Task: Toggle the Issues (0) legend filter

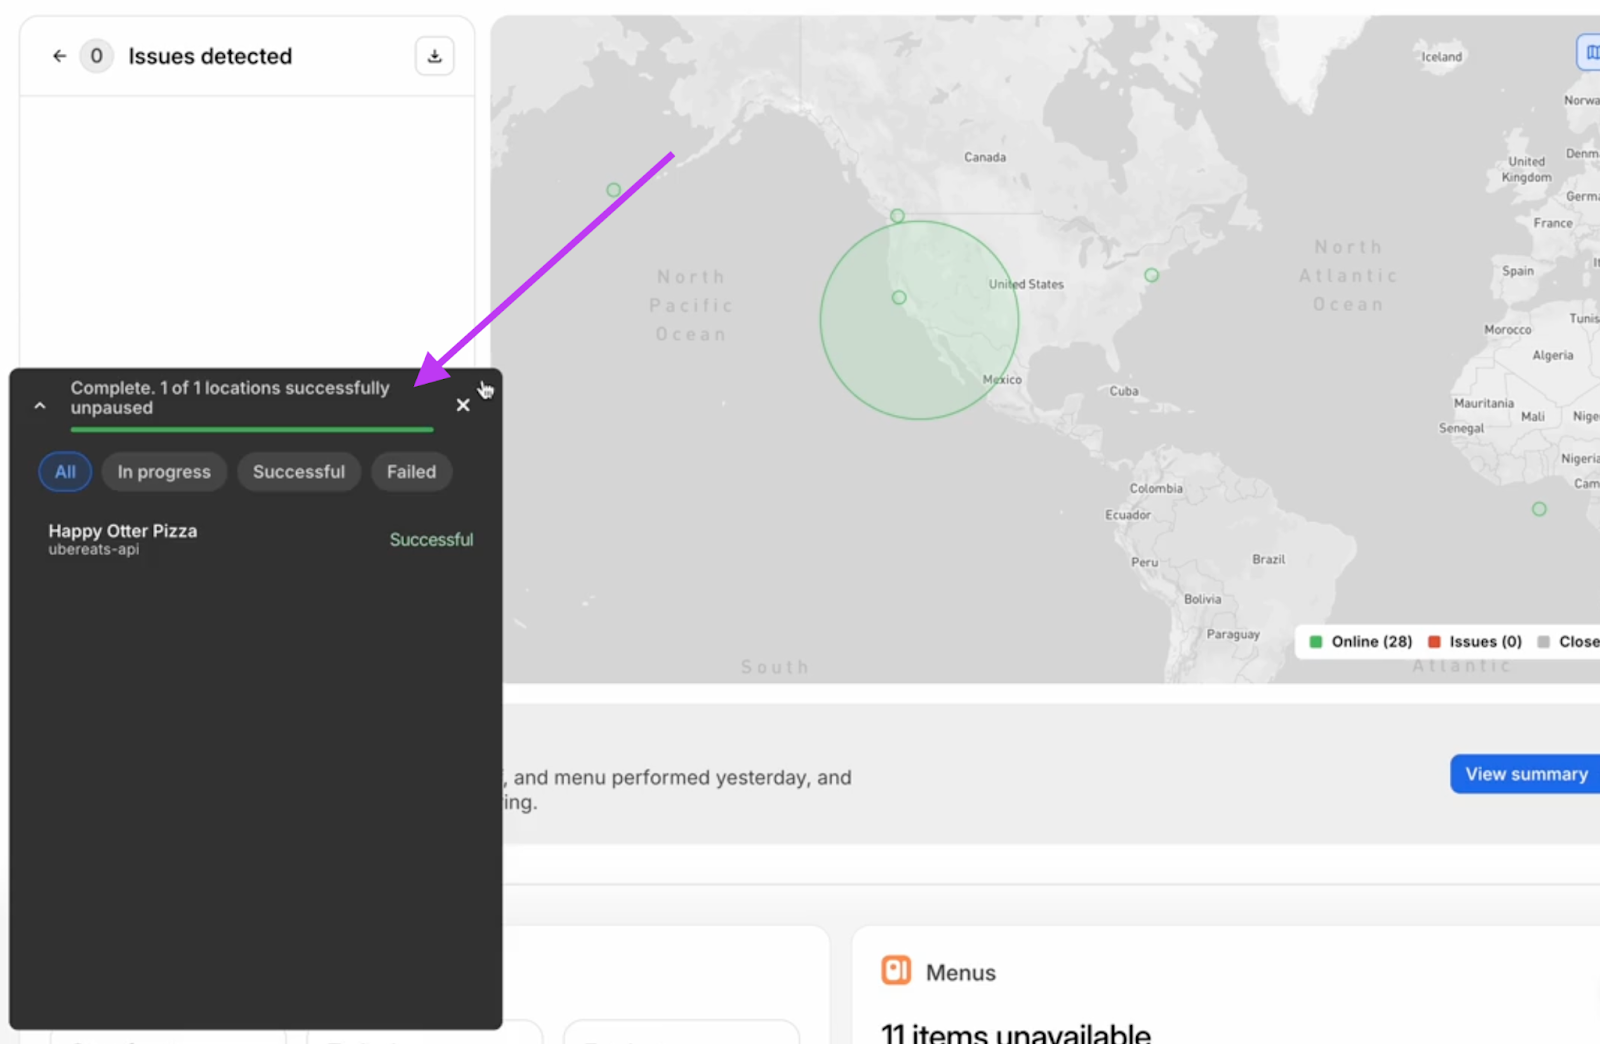Action: (x=1475, y=642)
